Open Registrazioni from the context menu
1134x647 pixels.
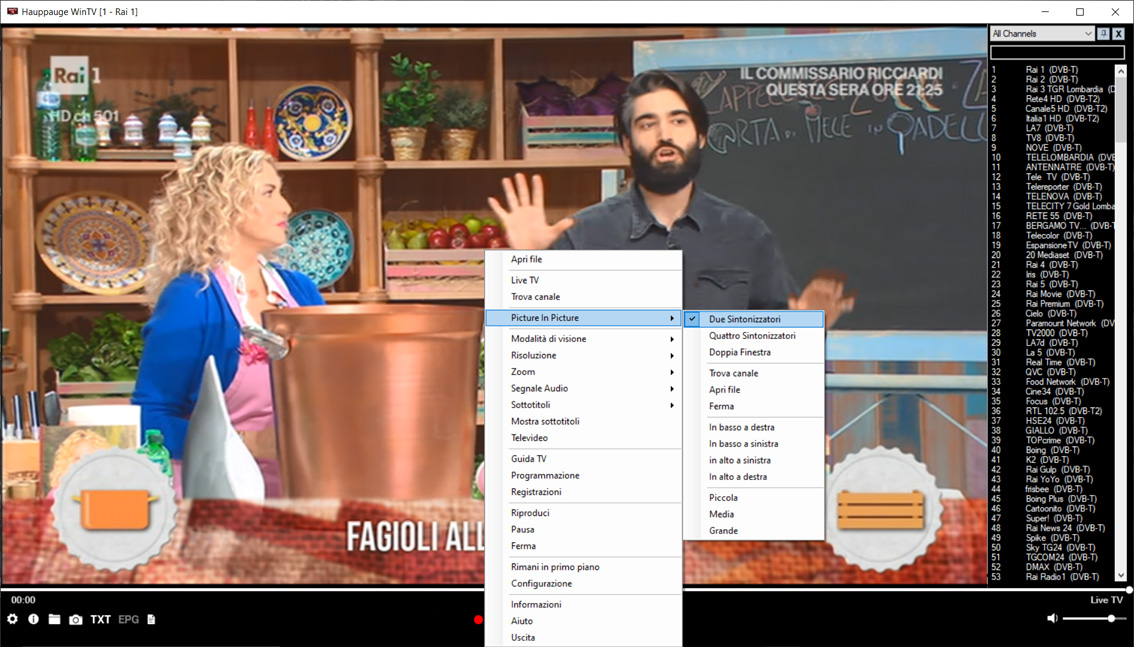tap(583, 492)
